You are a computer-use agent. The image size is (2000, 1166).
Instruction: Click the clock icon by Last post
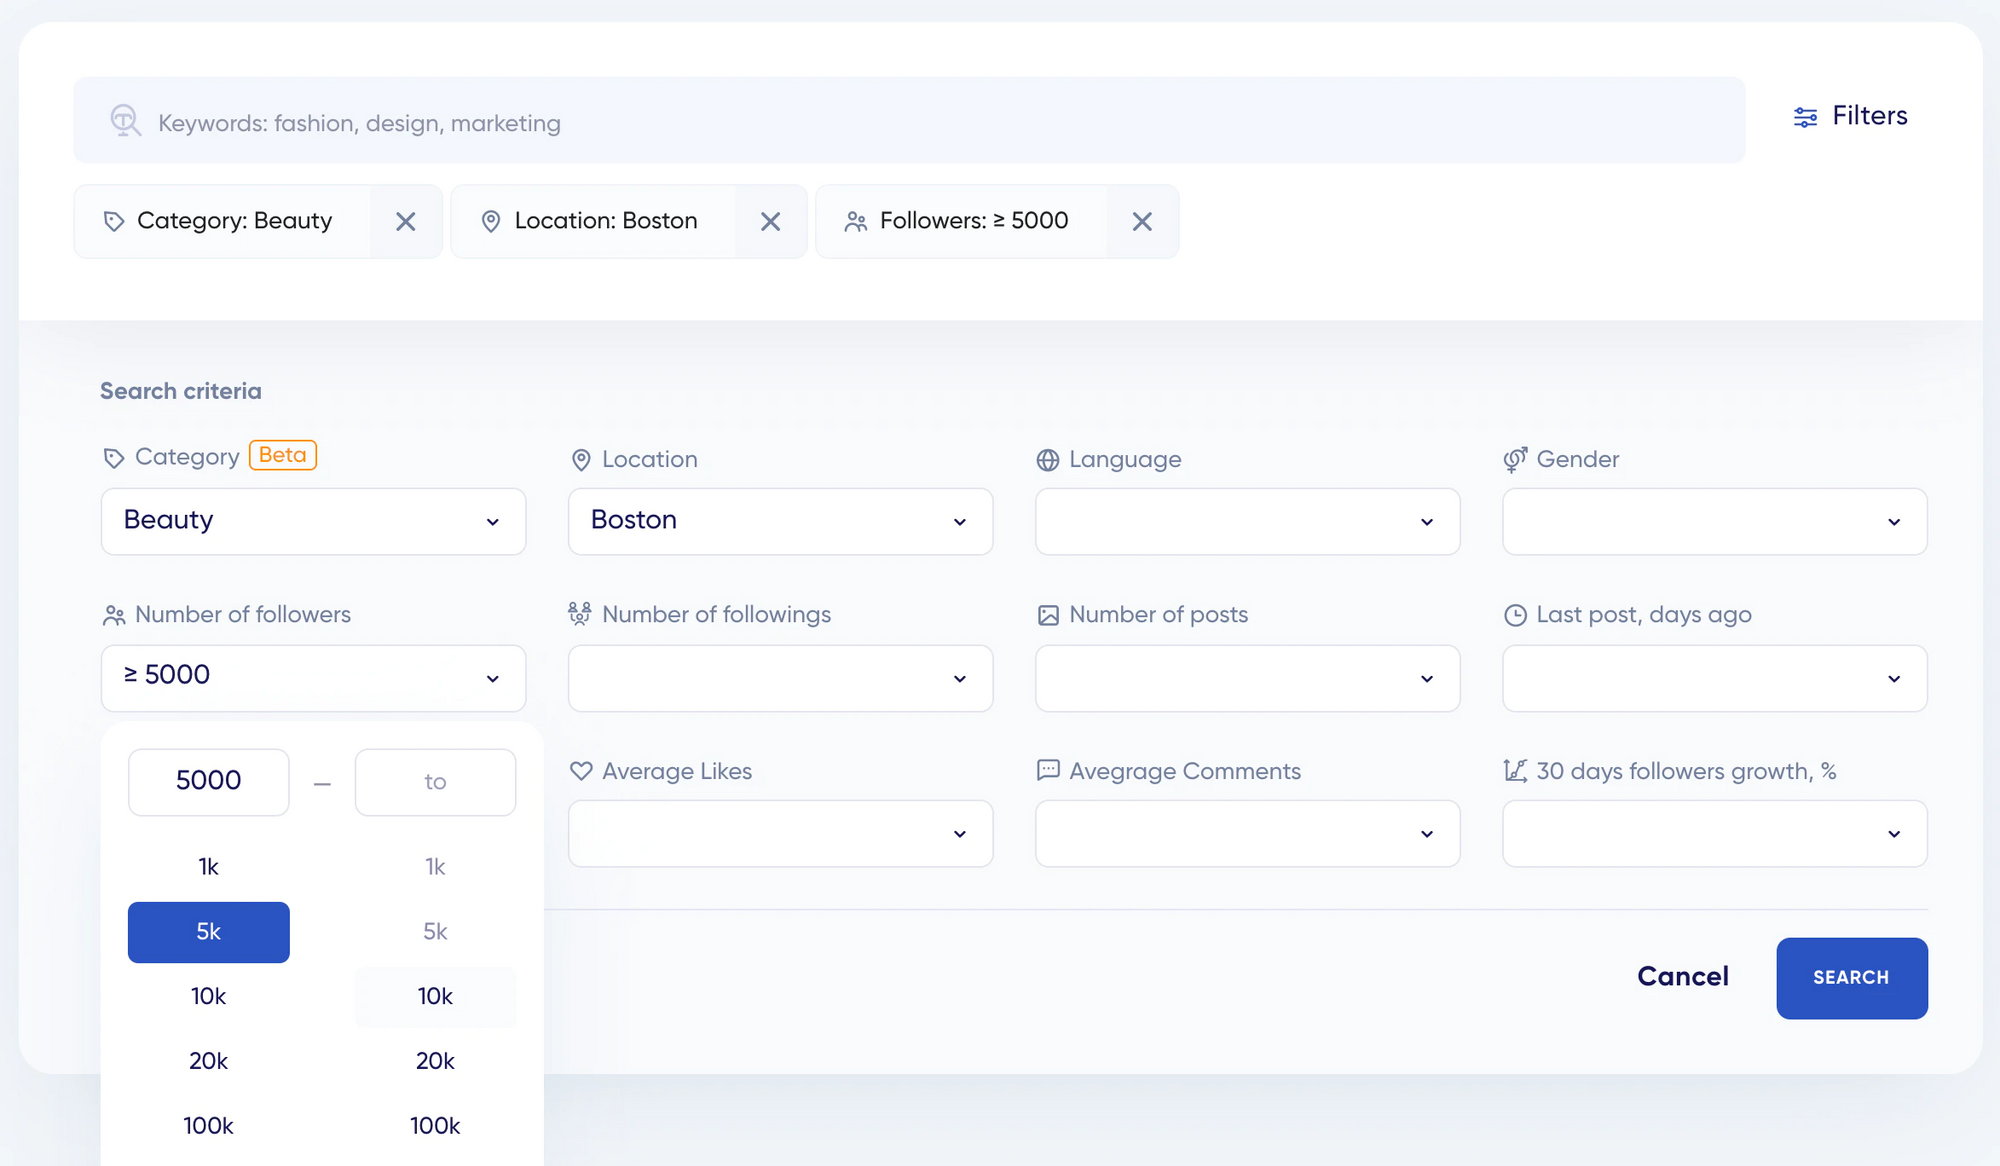click(x=1515, y=615)
